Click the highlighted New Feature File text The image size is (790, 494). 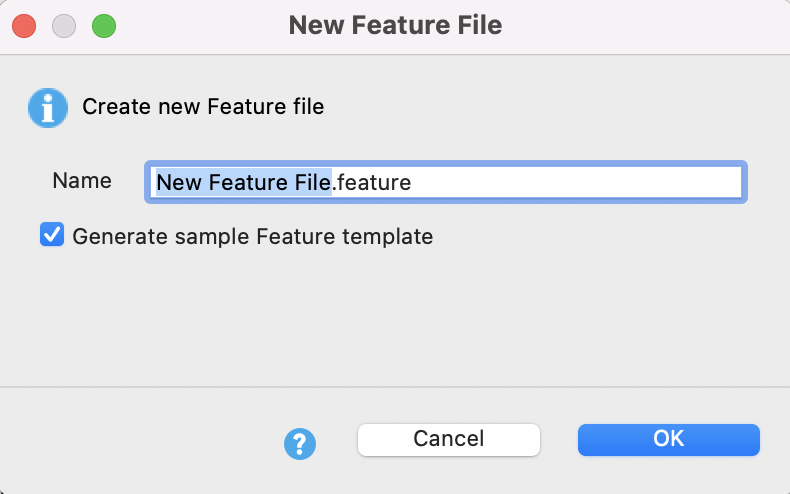(x=243, y=182)
